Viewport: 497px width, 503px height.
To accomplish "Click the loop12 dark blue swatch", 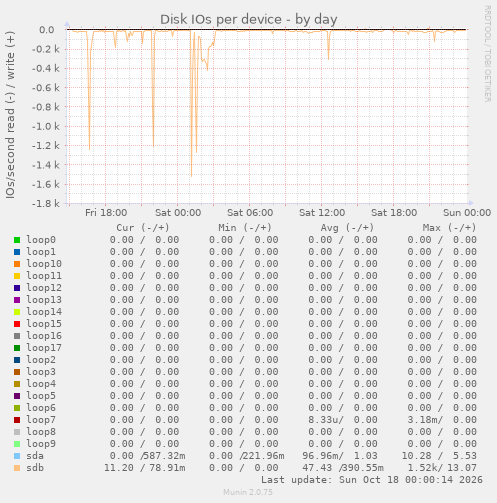I will (17, 288).
